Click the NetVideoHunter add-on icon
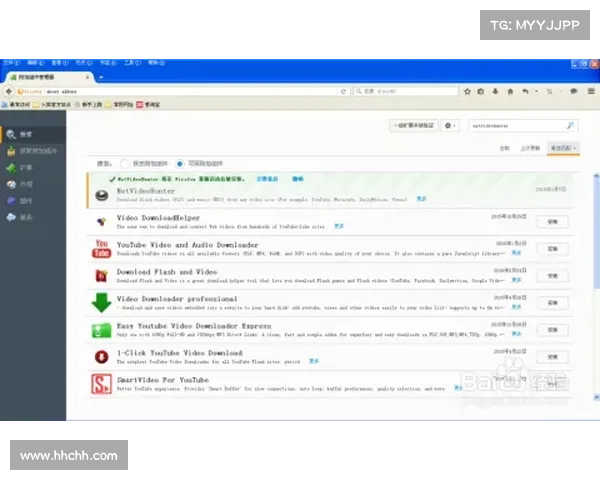Image resolution: width=600 pixels, height=480 pixels. (x=101, y=193)
